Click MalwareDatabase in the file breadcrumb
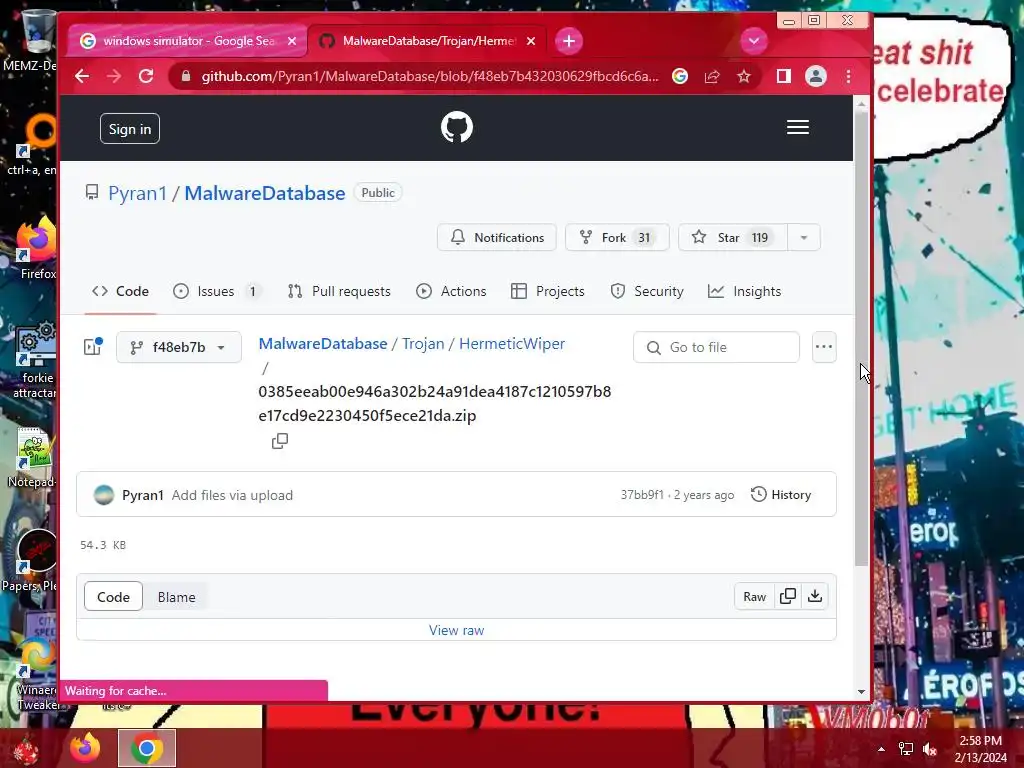The image size is (1024, 768). point(323,344)
